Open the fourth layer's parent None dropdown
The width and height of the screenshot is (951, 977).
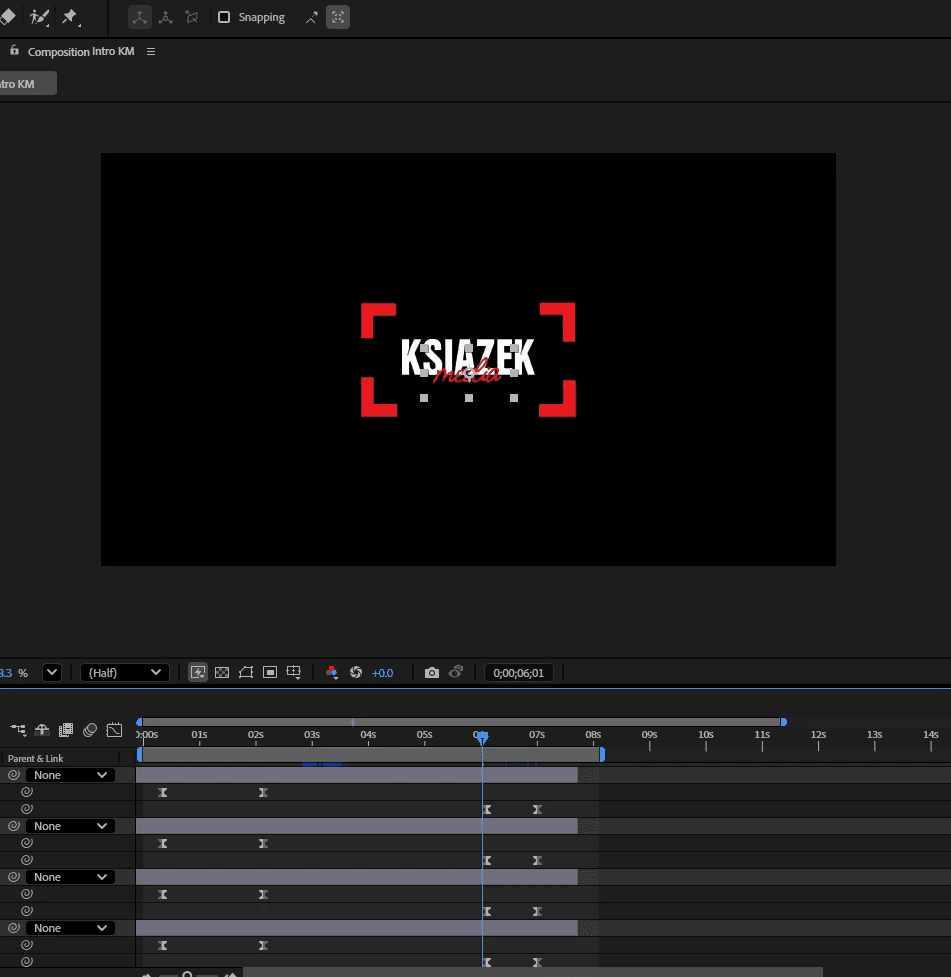point(70,928)
